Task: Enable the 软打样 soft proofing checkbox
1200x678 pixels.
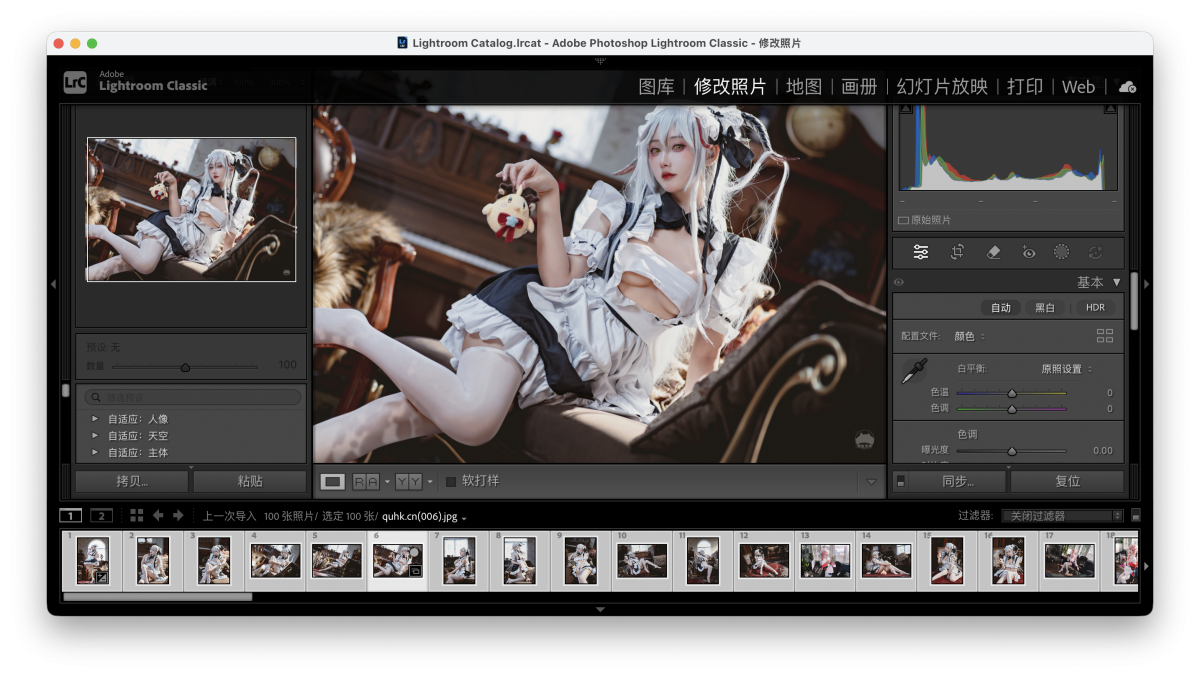Action: (451, 481)
